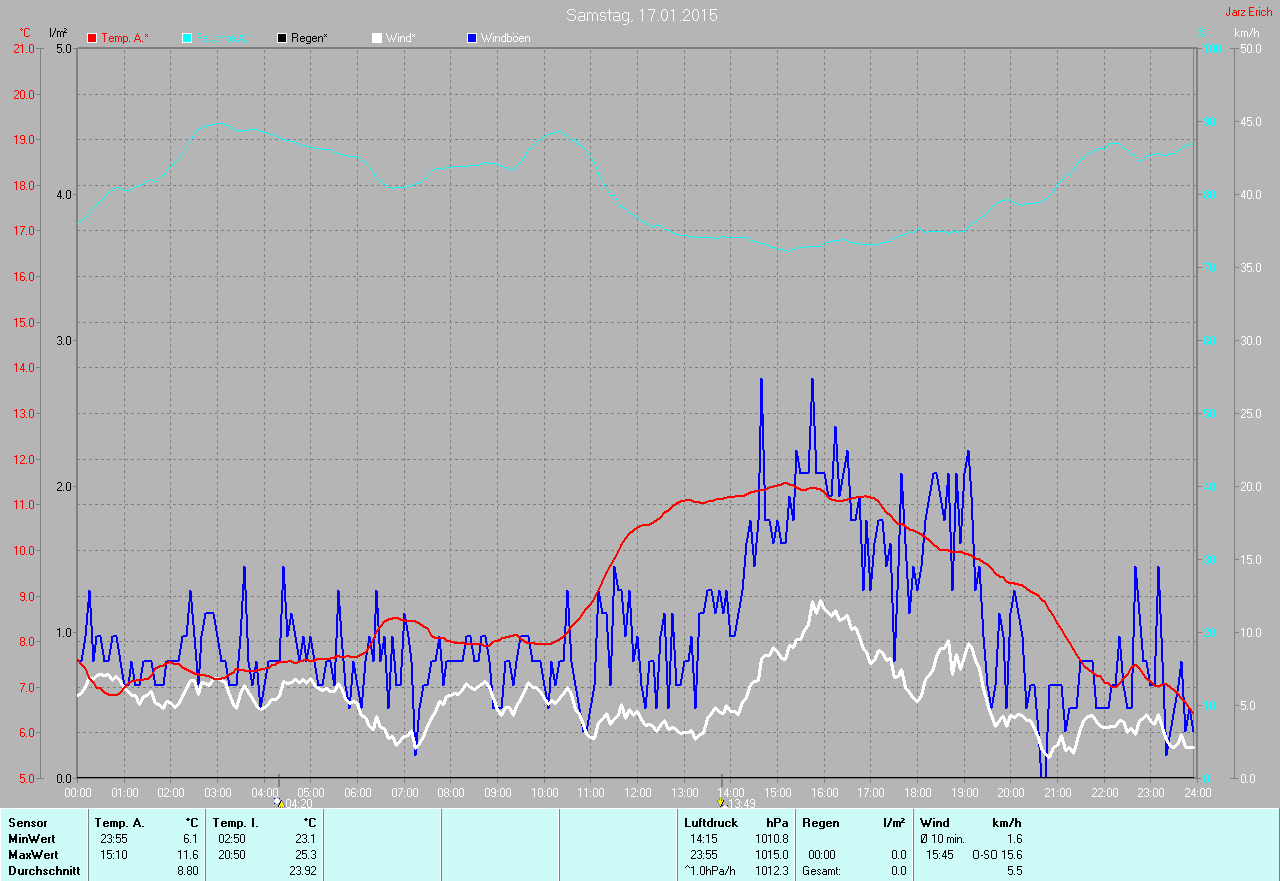Screen dimensions: 1280x881
Task: Click the 'Ø 10 min.' wind label
Action: pyautogui.click(x=942, y=839)
